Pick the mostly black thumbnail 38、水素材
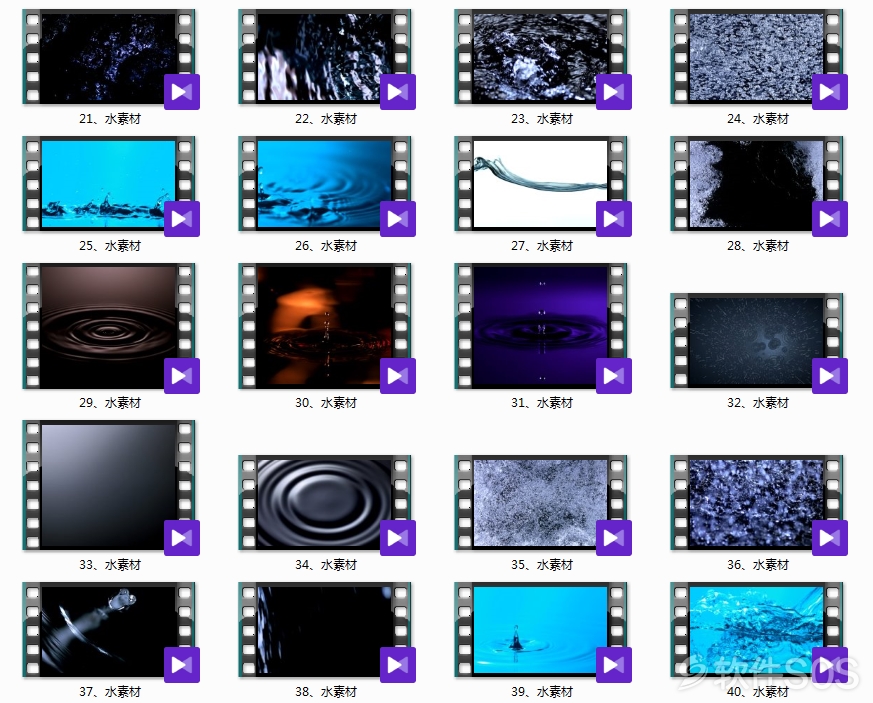The width and height of the screenshot is (873, 703). pos(325,630)
